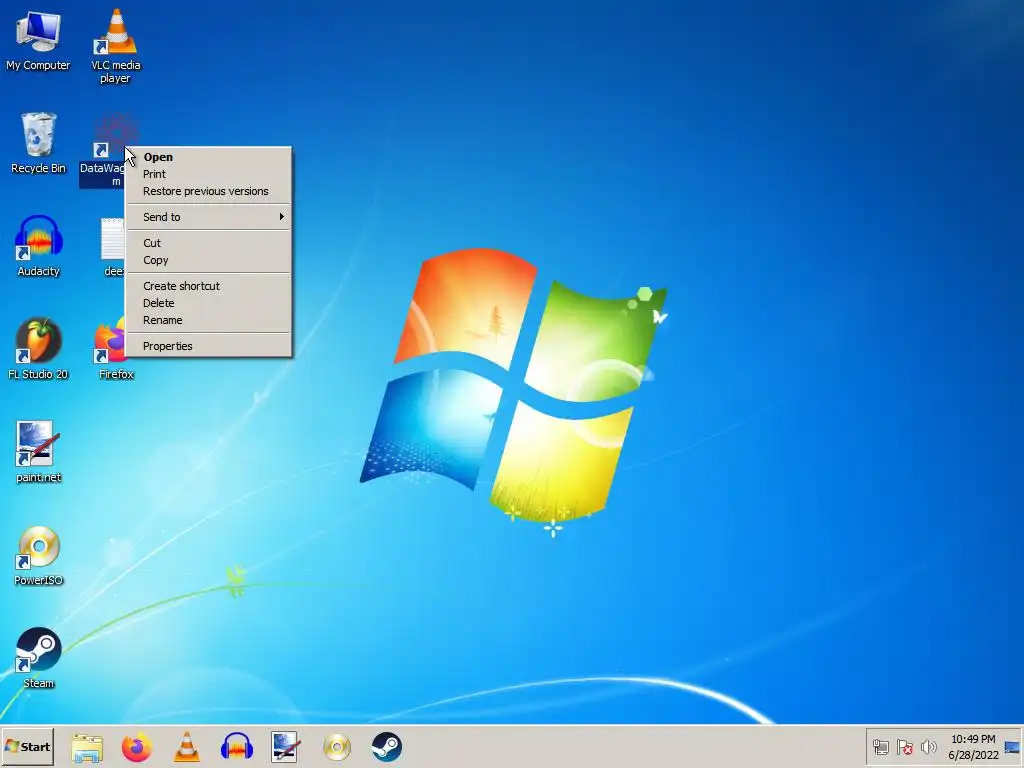This screenshot has width=1024, height=768.
Task: Select the partly hidden text file icon
Action: coord(112,246)
